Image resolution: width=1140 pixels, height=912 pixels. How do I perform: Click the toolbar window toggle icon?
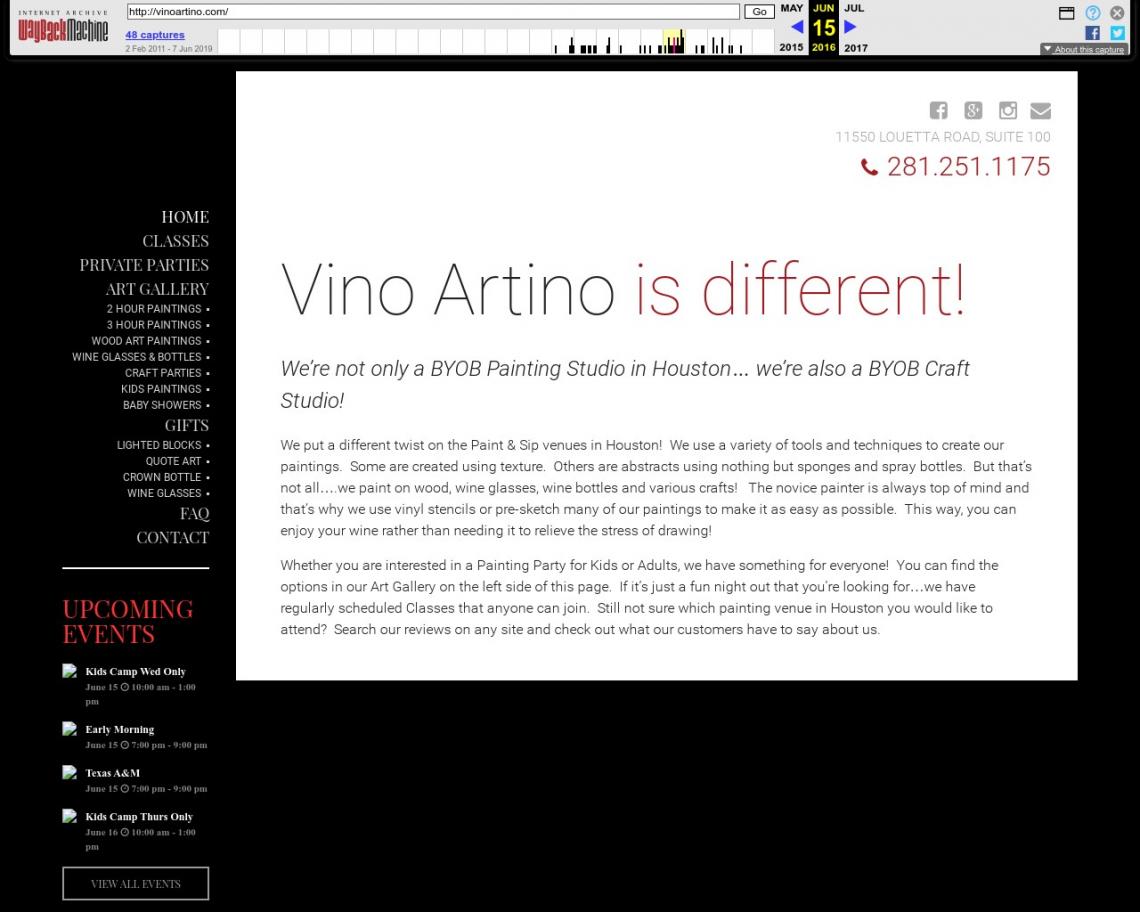1067,13
